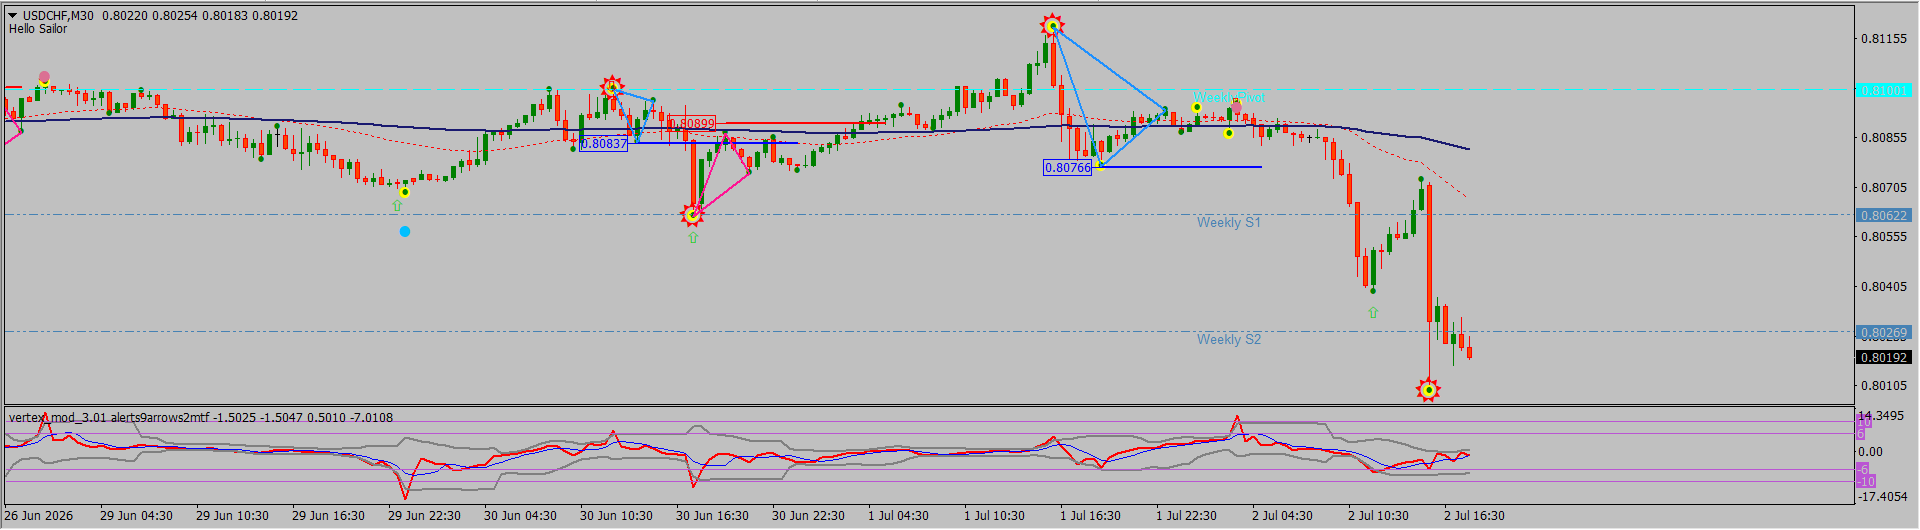1920x530 pixels.
Task: Select the blue 0.80837 price label box
Action: 604,144
